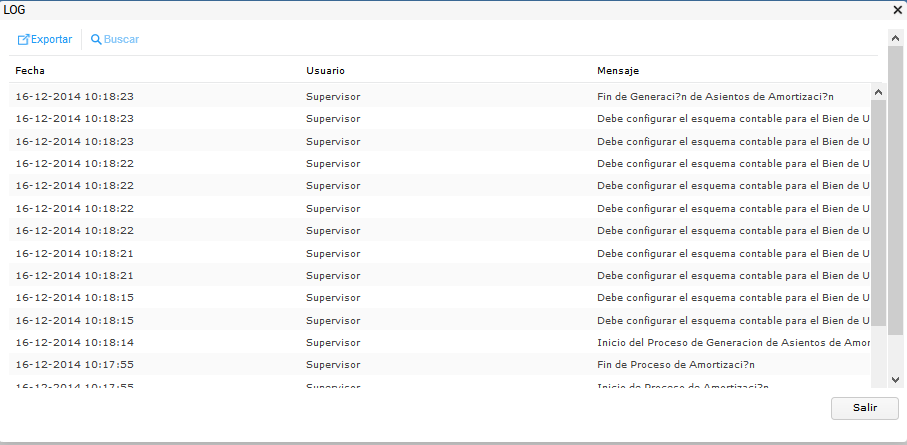This screenshot has height=445, width=907.
Task: Click the scrollbar up arrow
Action: coord(895,39)
